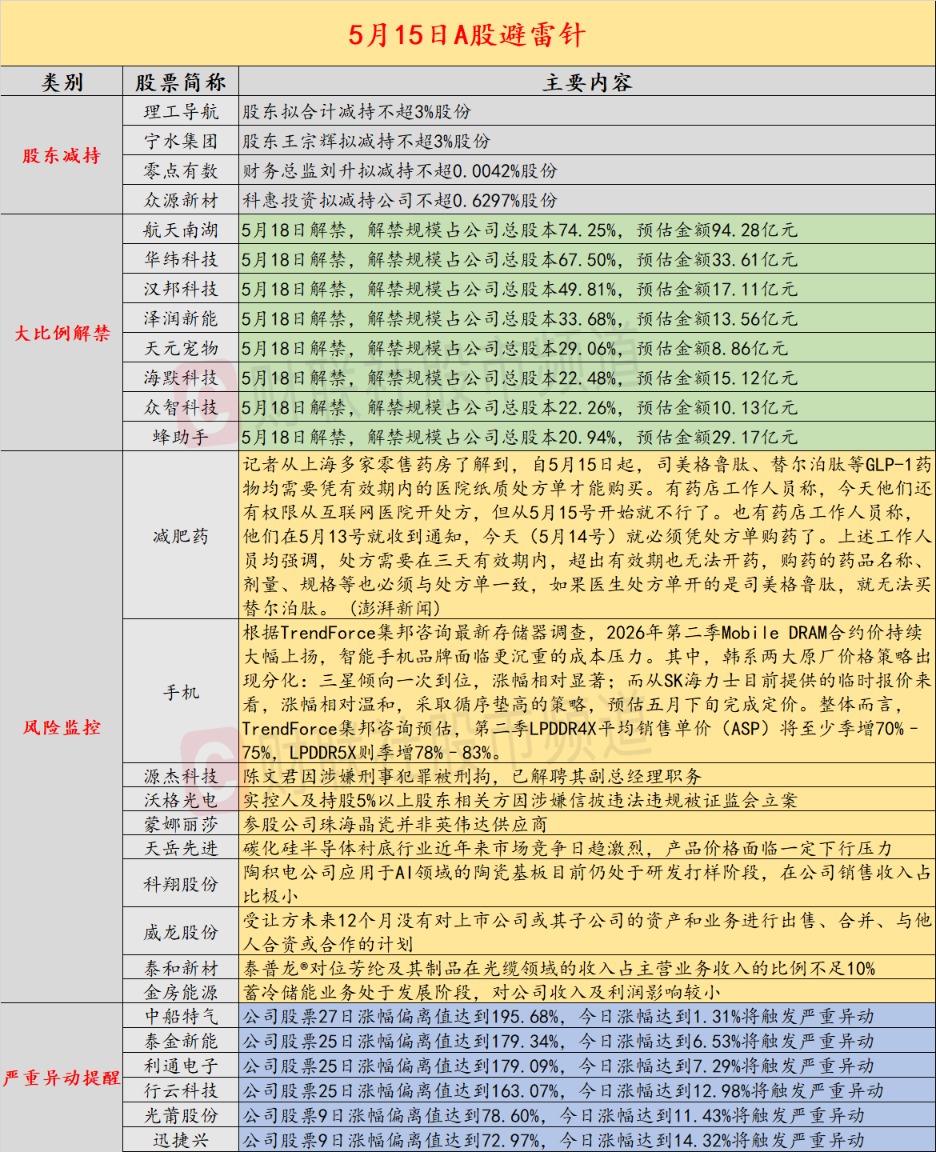936x1152 pixels.
Task: Select stock name 光莆股份
Action: pyautogui.click(x=181, y=1115)
